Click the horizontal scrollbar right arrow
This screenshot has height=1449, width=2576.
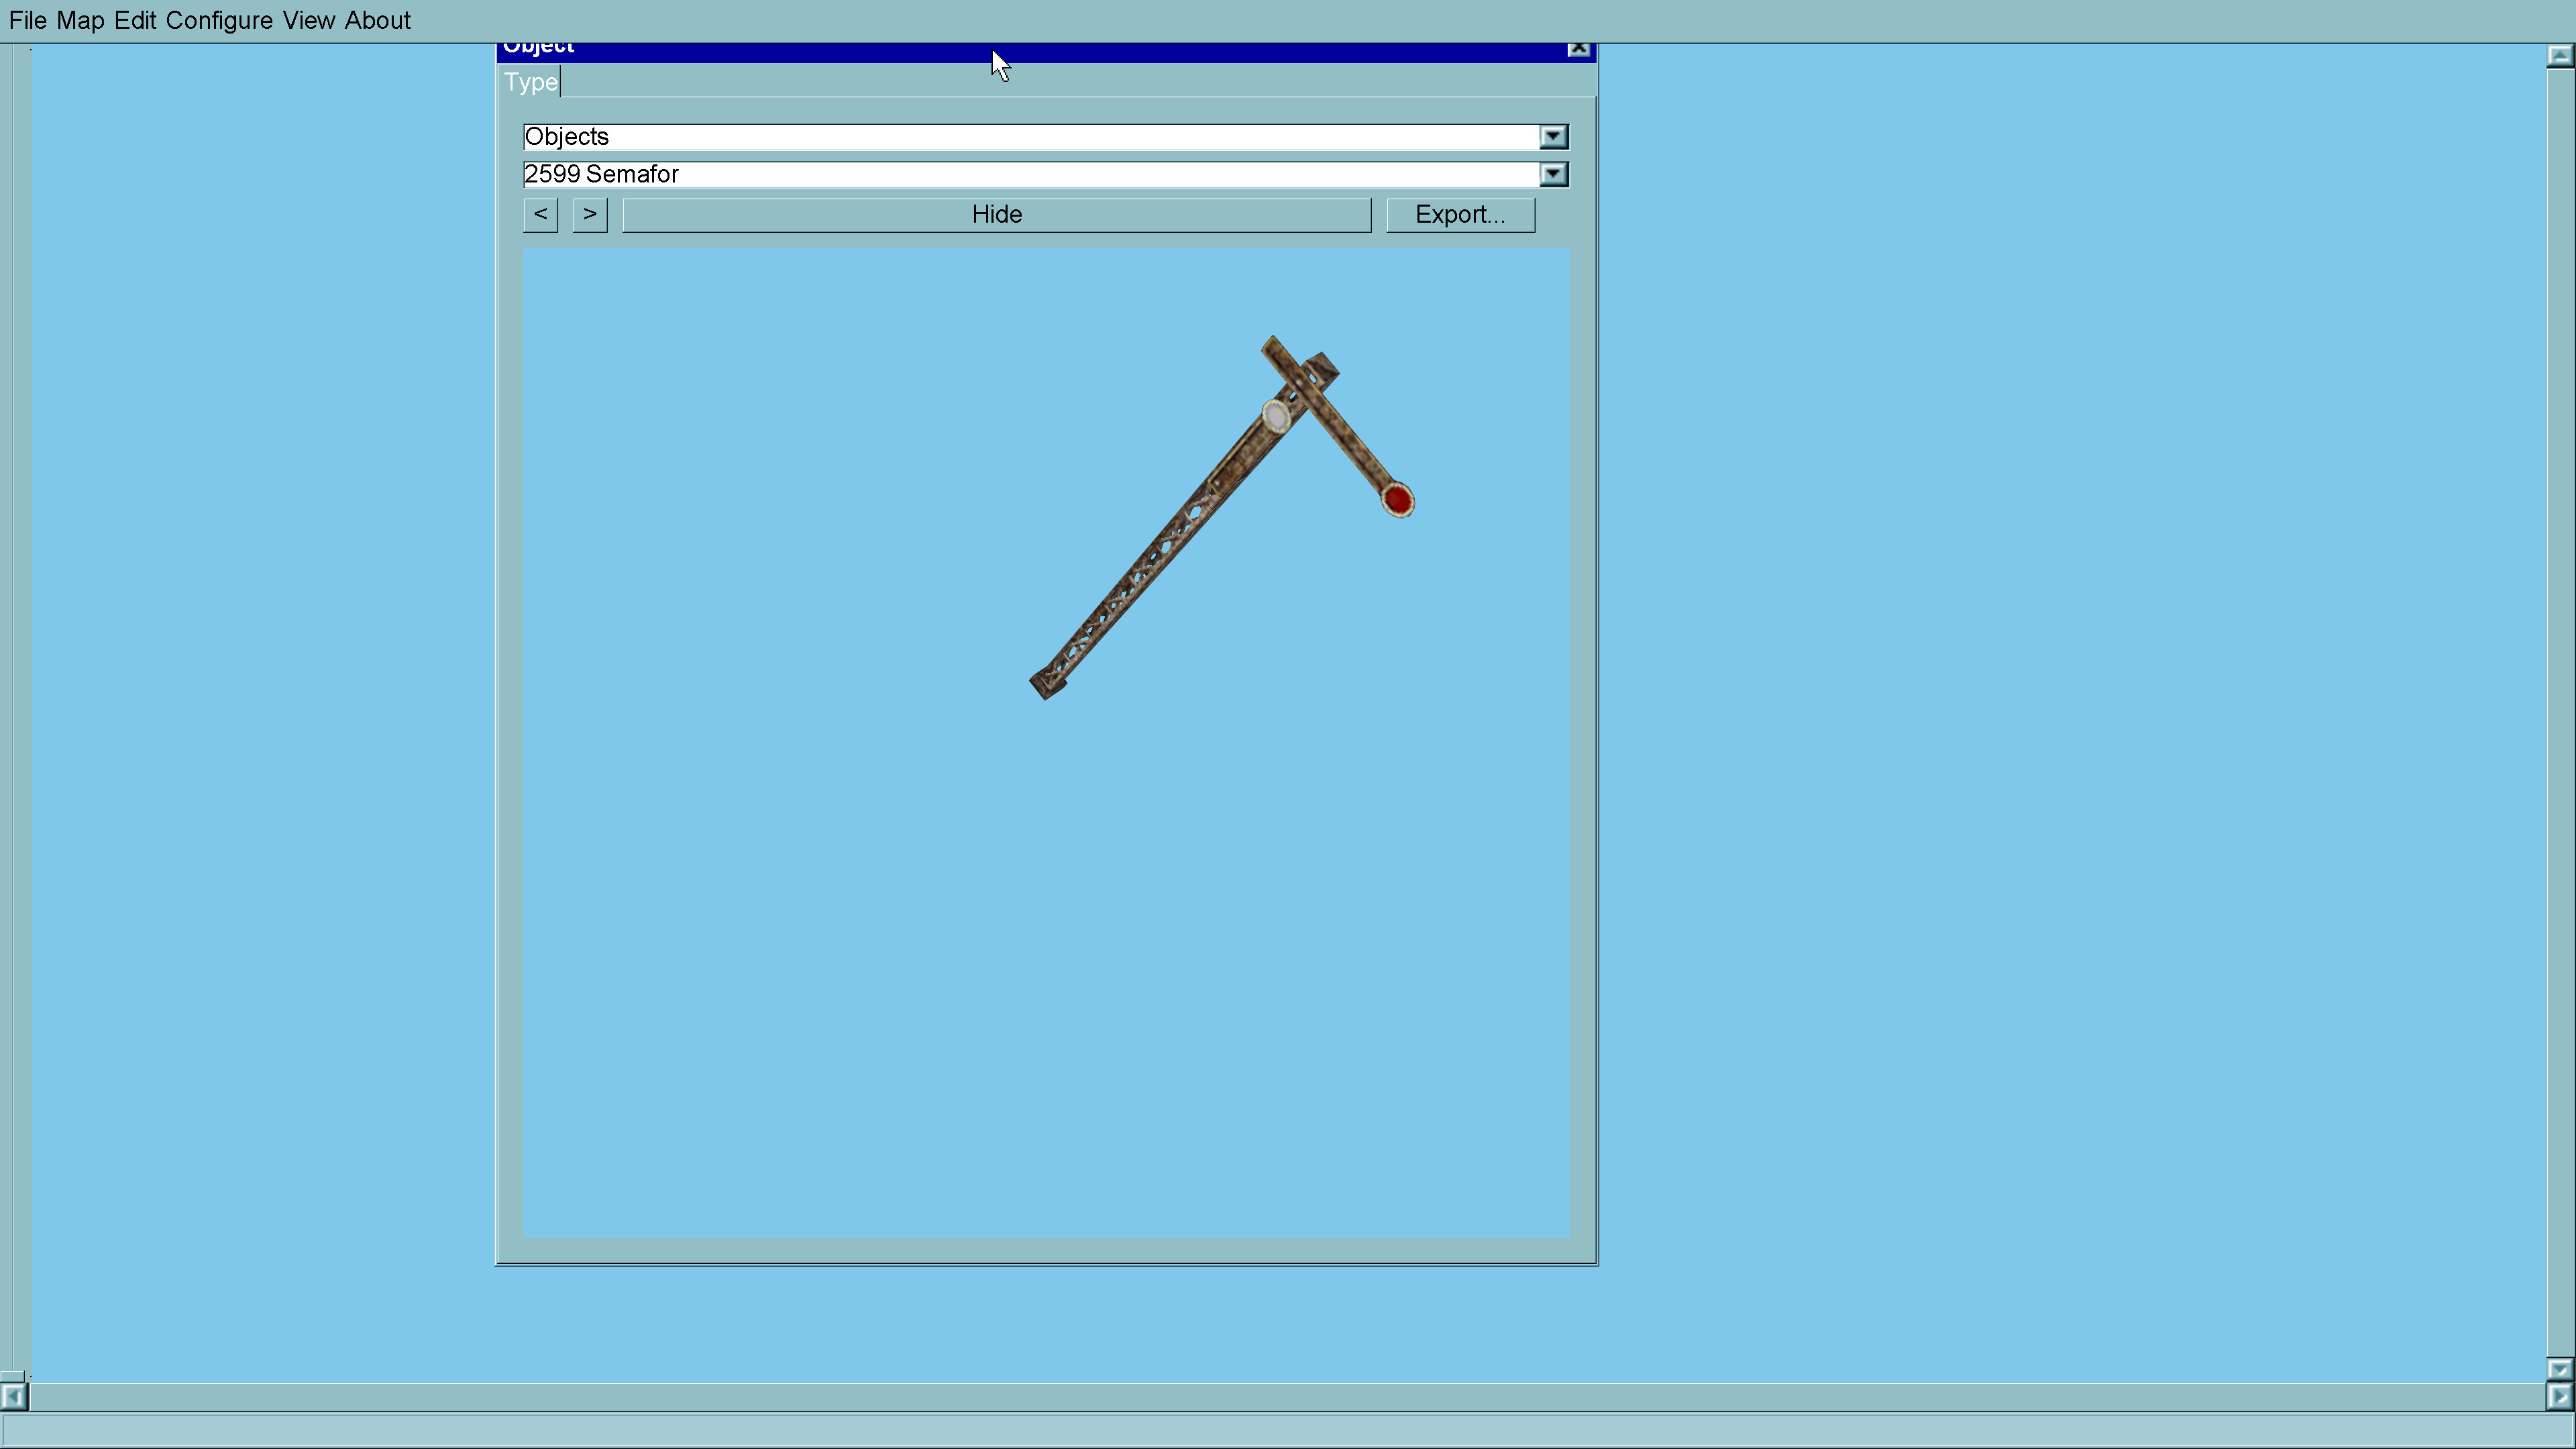click(2559, 1396)
